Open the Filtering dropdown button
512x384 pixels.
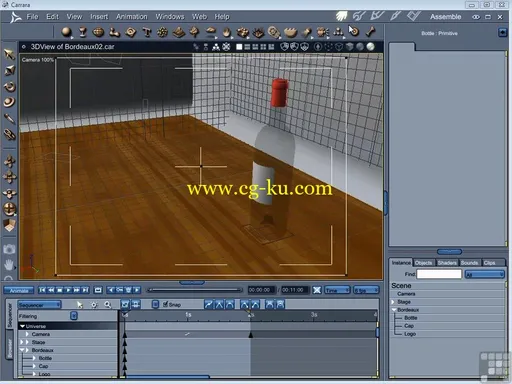coord(74,316)
